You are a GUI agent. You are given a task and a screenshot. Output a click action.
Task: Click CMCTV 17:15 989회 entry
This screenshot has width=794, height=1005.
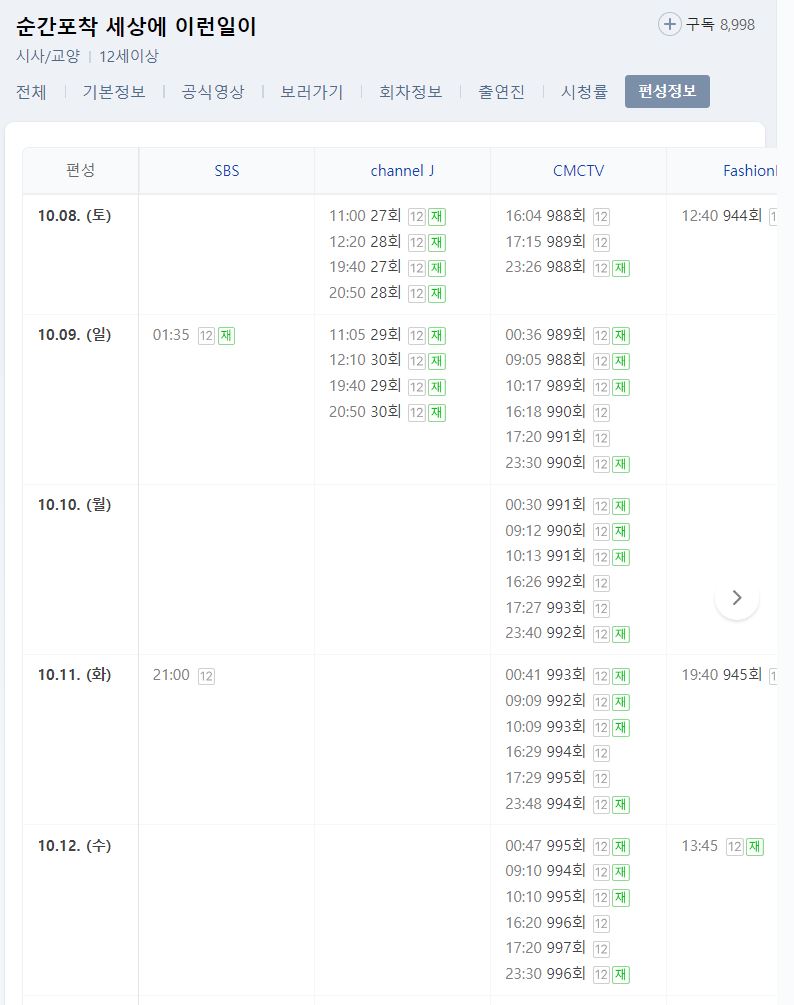pyautogui.click(x=557, y=242)
